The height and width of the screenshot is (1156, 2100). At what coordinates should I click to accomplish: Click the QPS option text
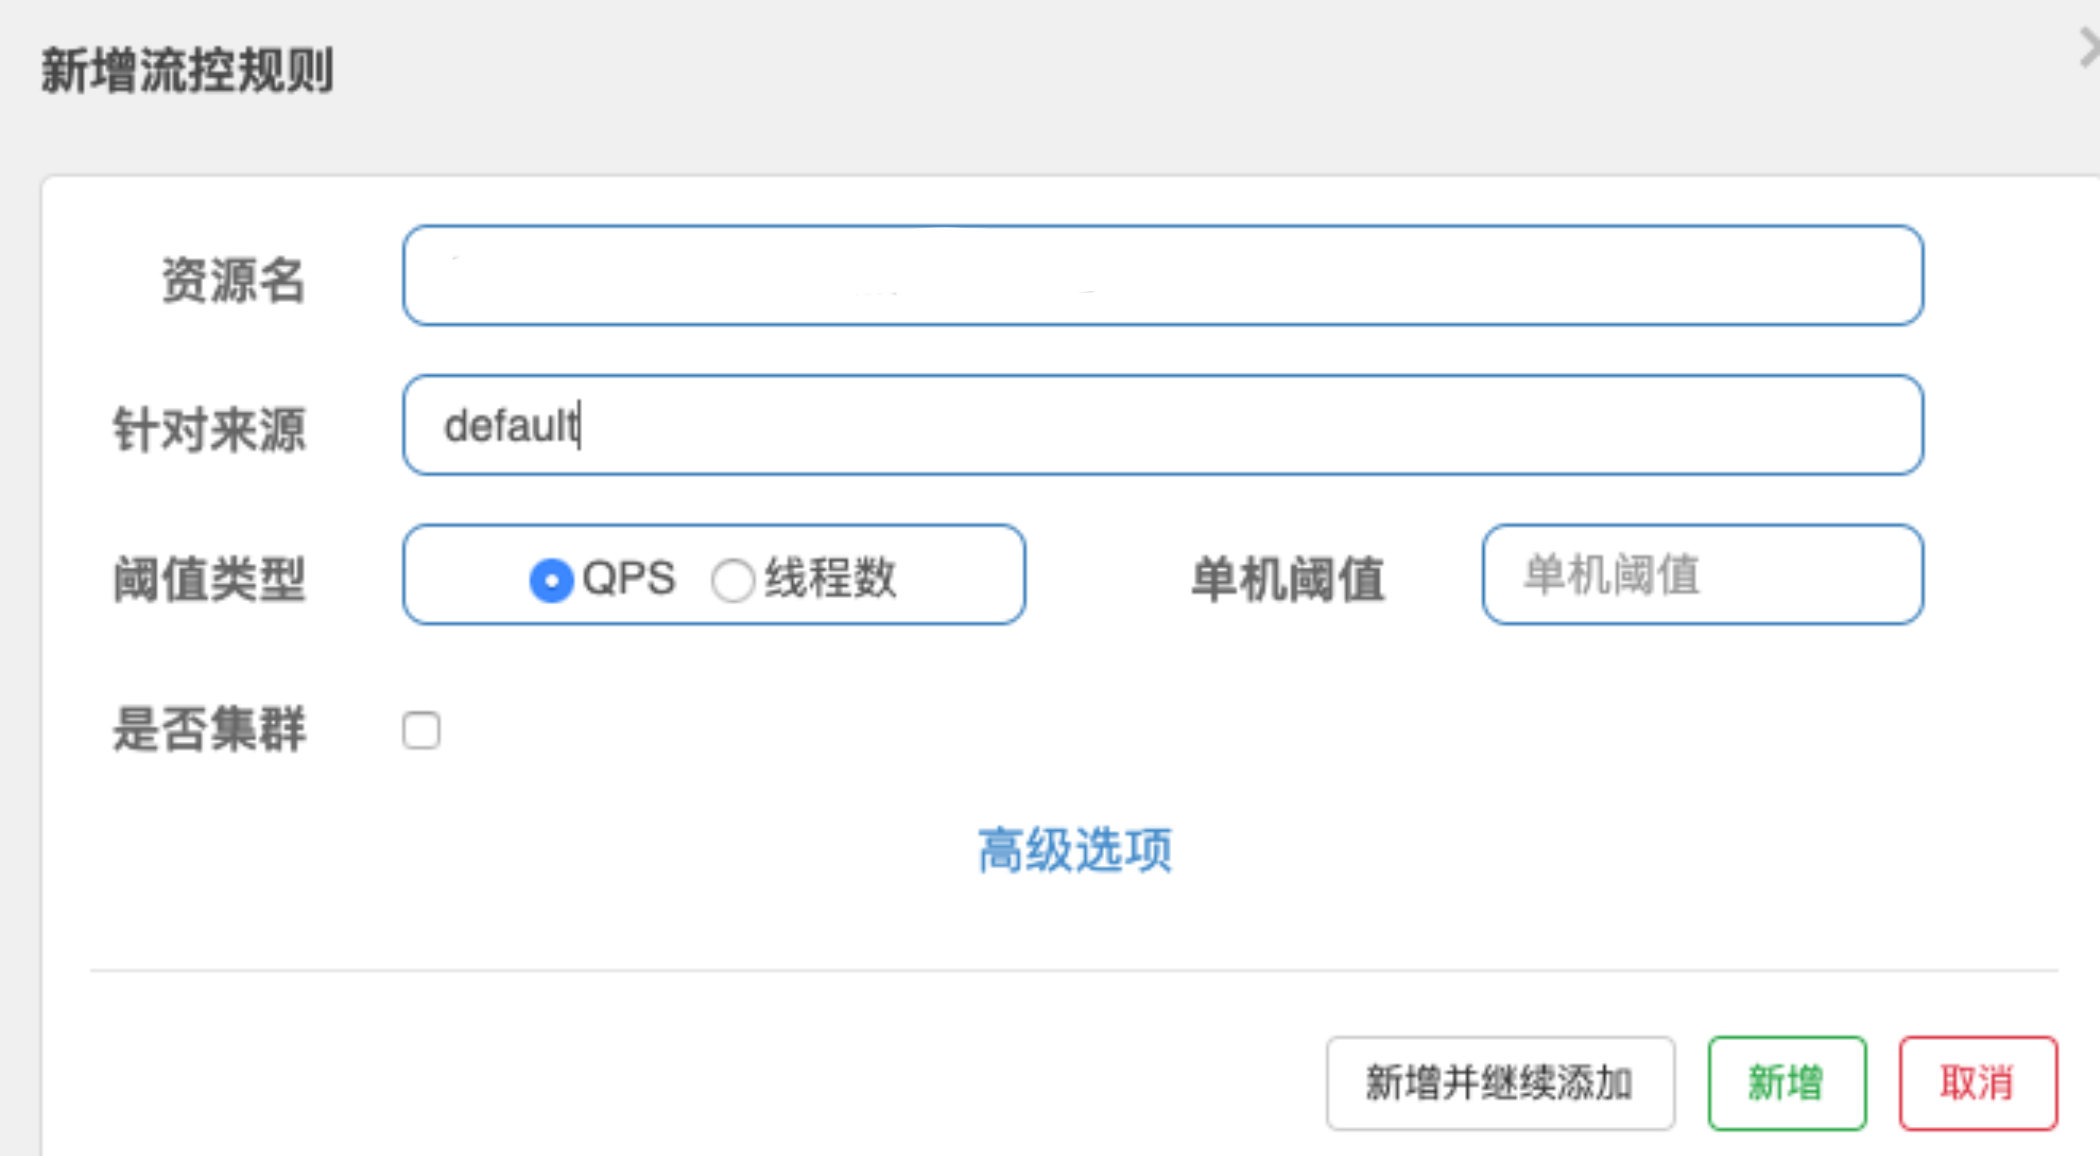[x=629, y=578]
